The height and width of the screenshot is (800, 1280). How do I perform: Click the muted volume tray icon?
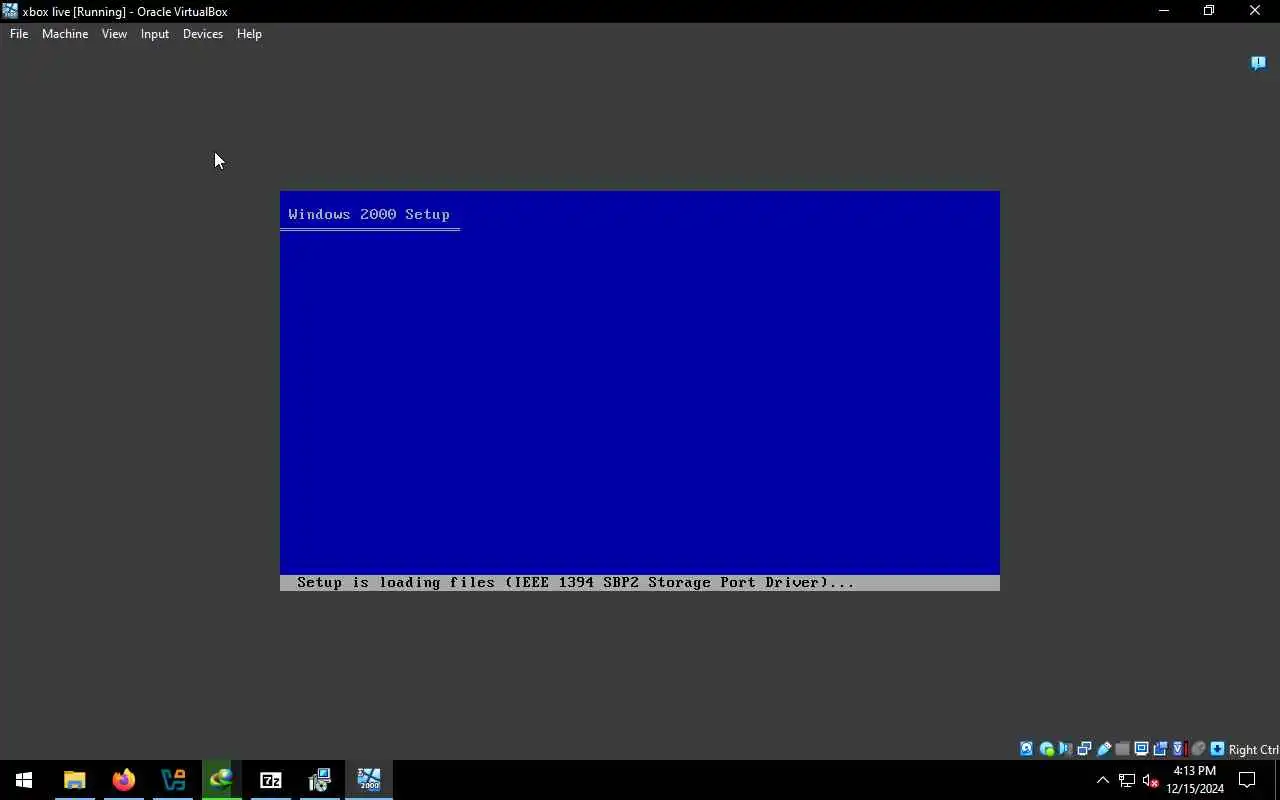click(x=1150, y=780)
